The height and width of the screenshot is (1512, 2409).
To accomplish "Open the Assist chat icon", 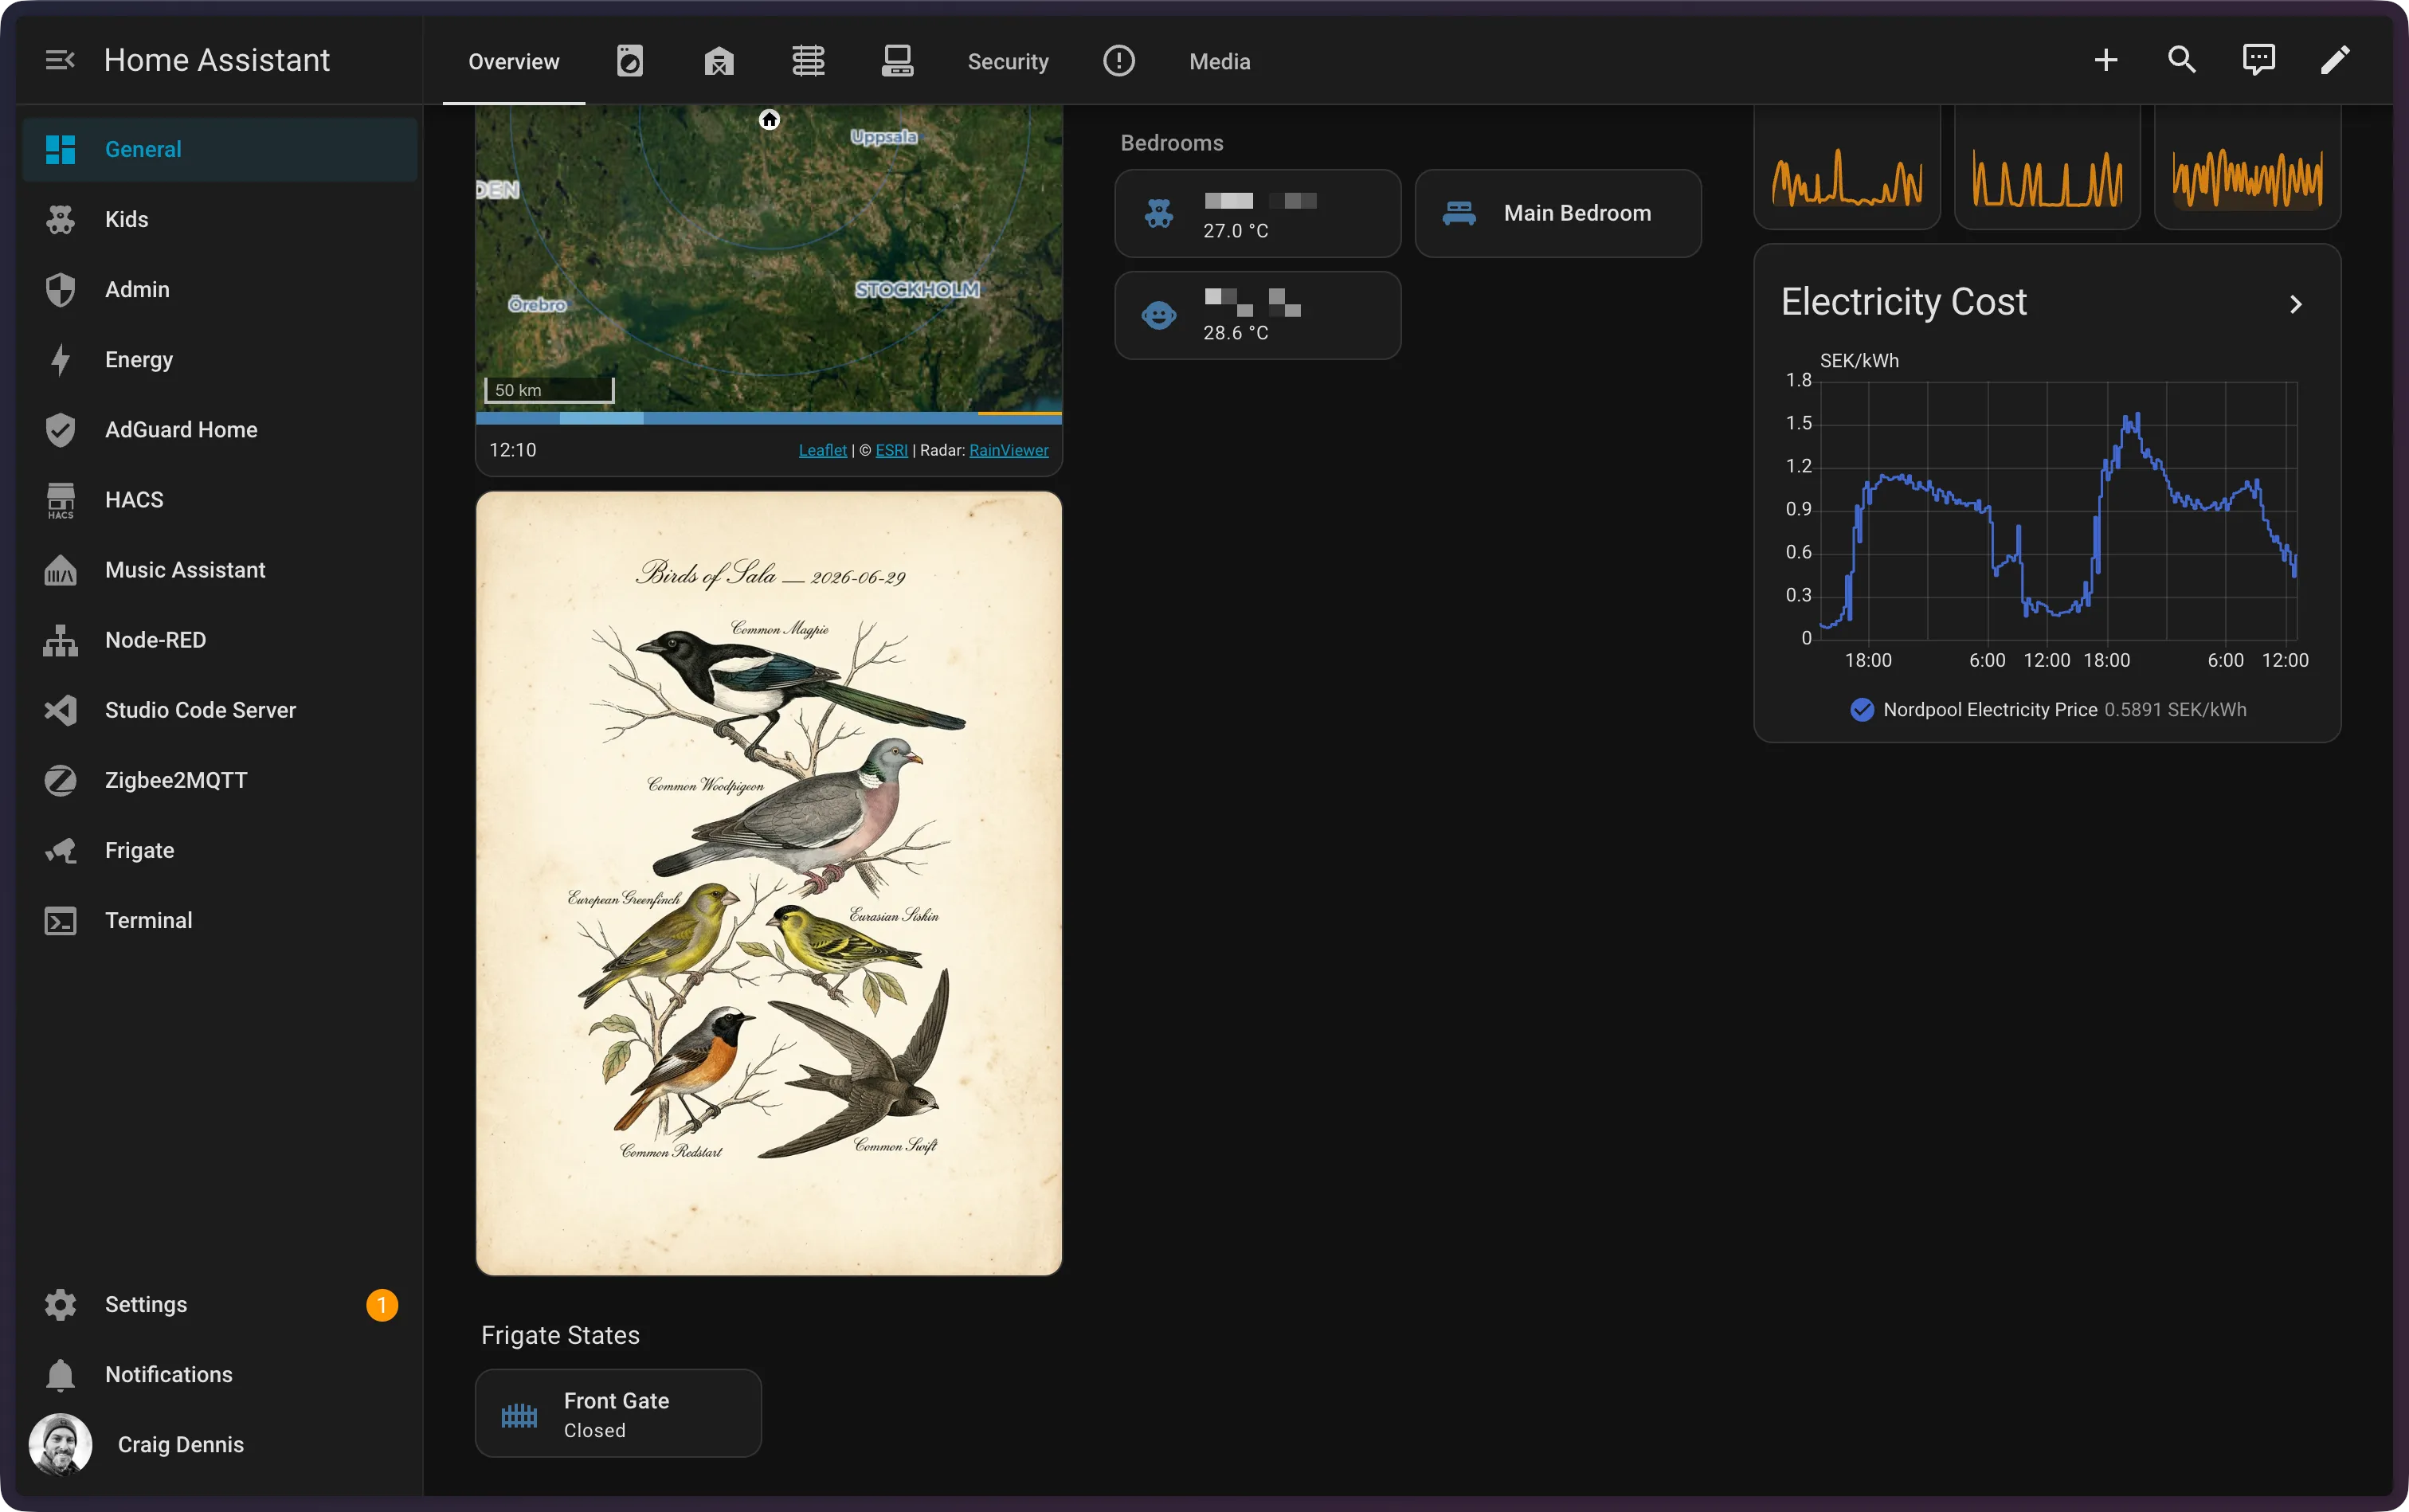I will coord(2259,60).
